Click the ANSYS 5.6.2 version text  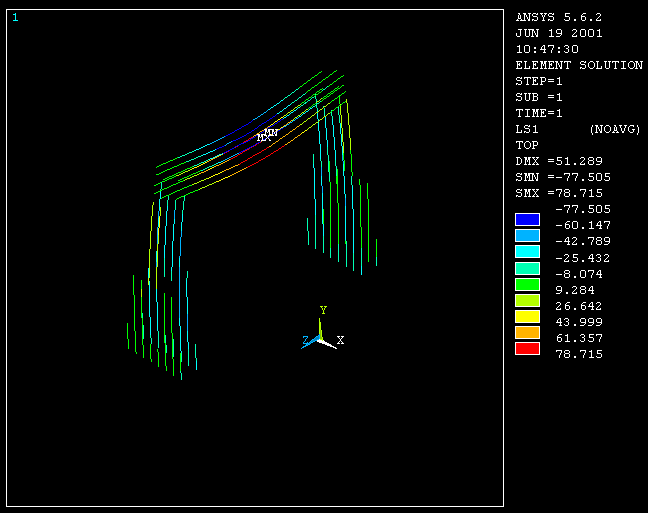(558, 17)
